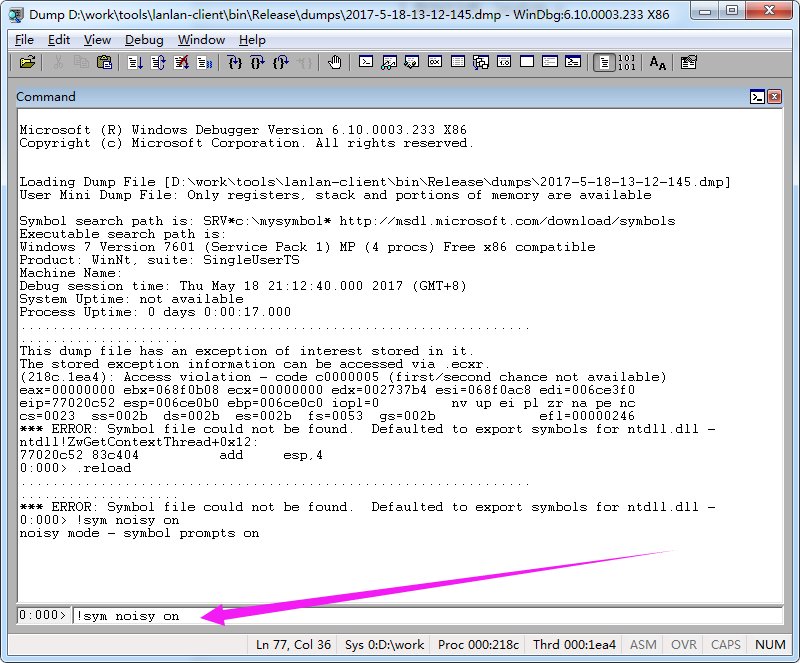Viewport: 800px width, 663px height.
Task: Open the Command window from toolbar
Action: pyautogui.click(x=366, y=63)
